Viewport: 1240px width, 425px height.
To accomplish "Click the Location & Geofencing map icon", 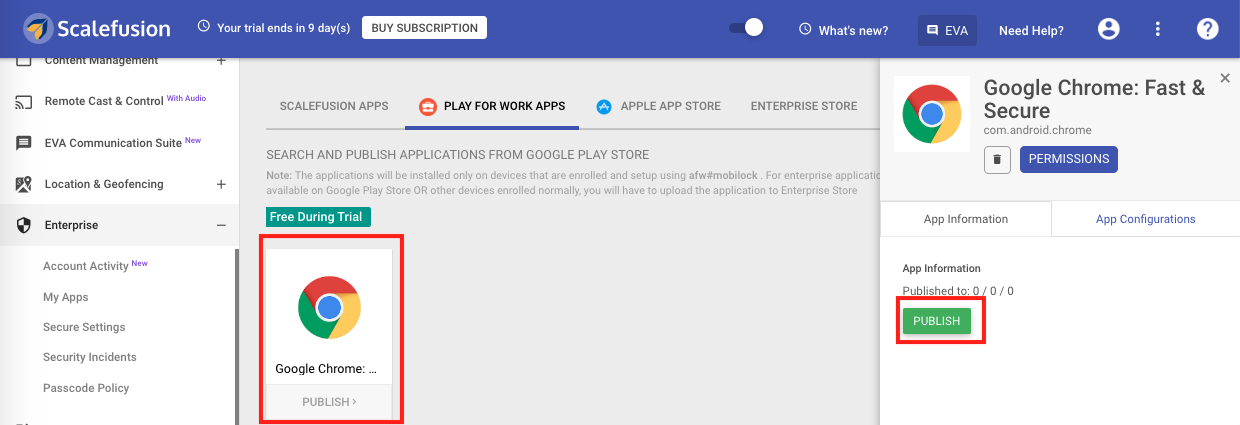I will coord(24,184).
